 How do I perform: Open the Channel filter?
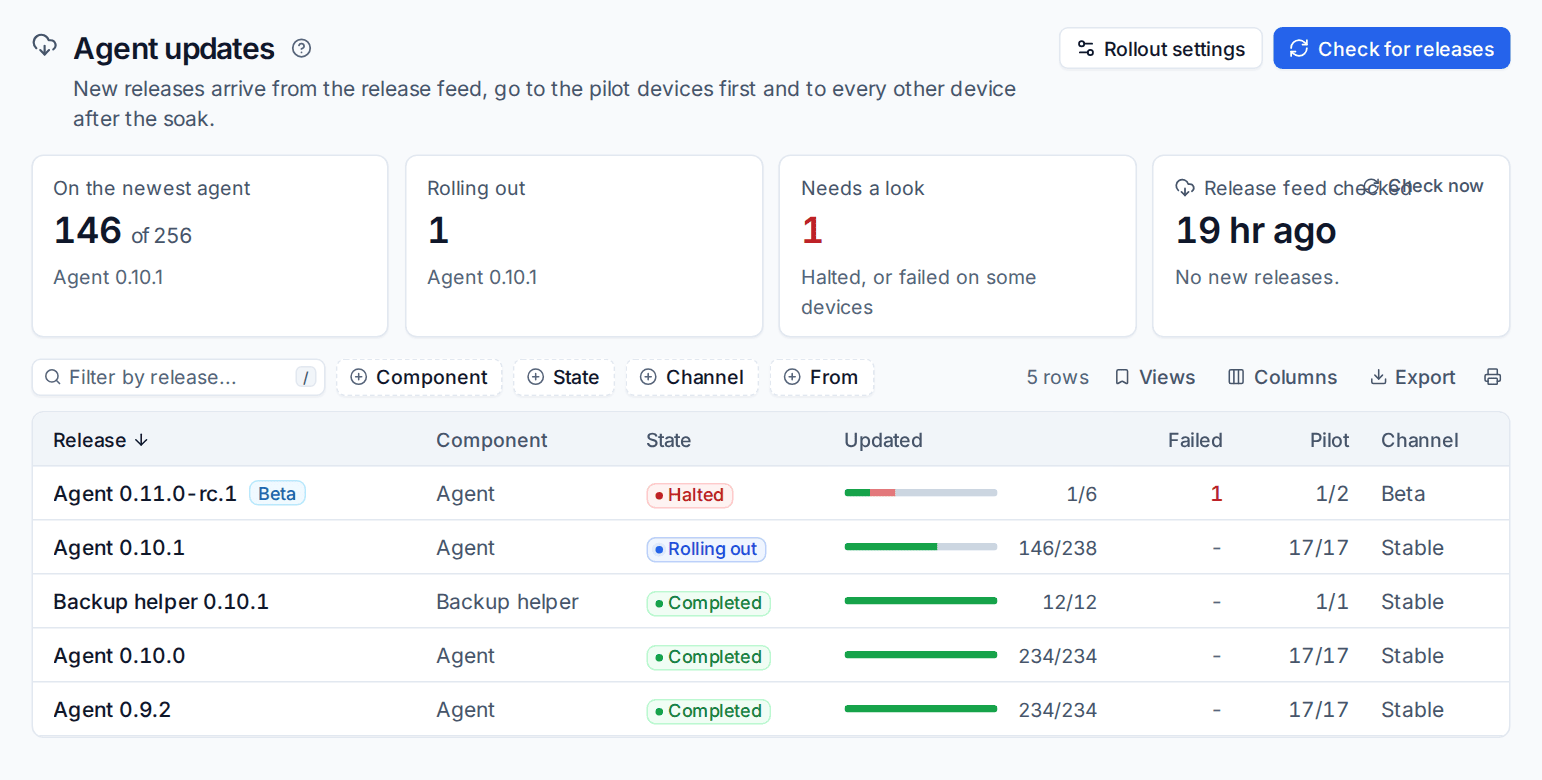[692, 377]
